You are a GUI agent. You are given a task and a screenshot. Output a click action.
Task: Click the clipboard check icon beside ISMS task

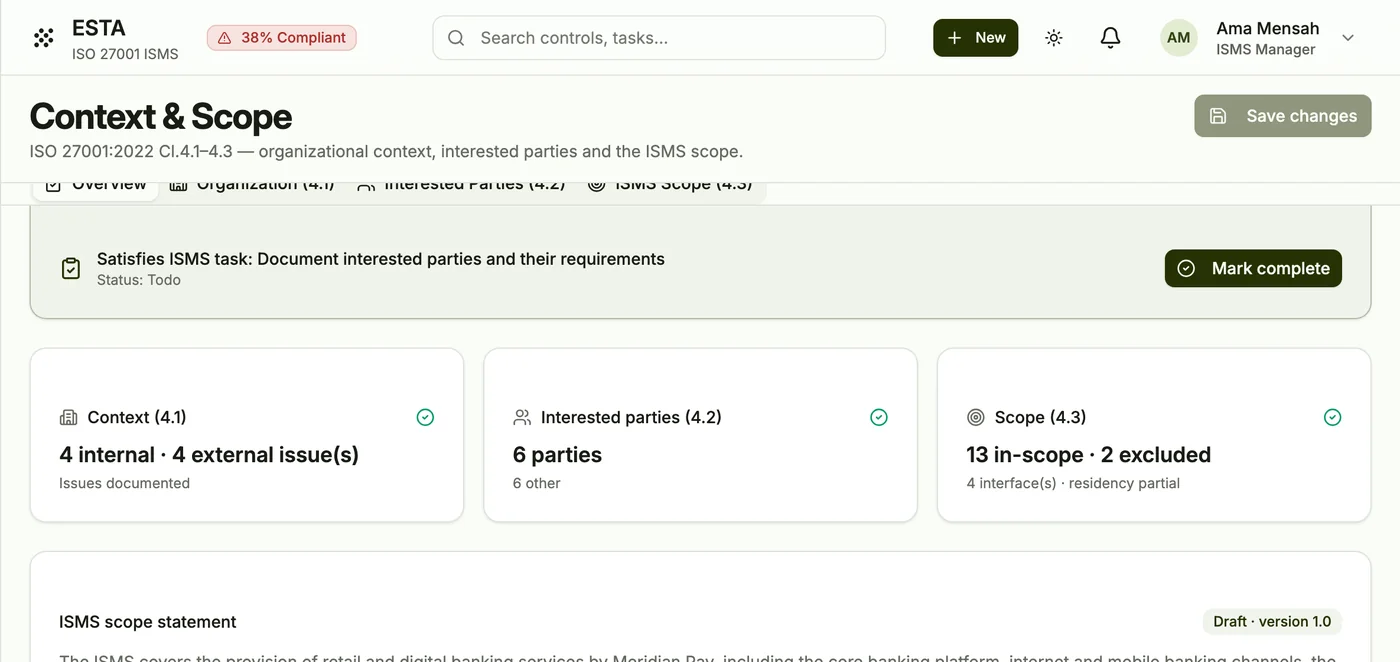click(x=71, y=268)
